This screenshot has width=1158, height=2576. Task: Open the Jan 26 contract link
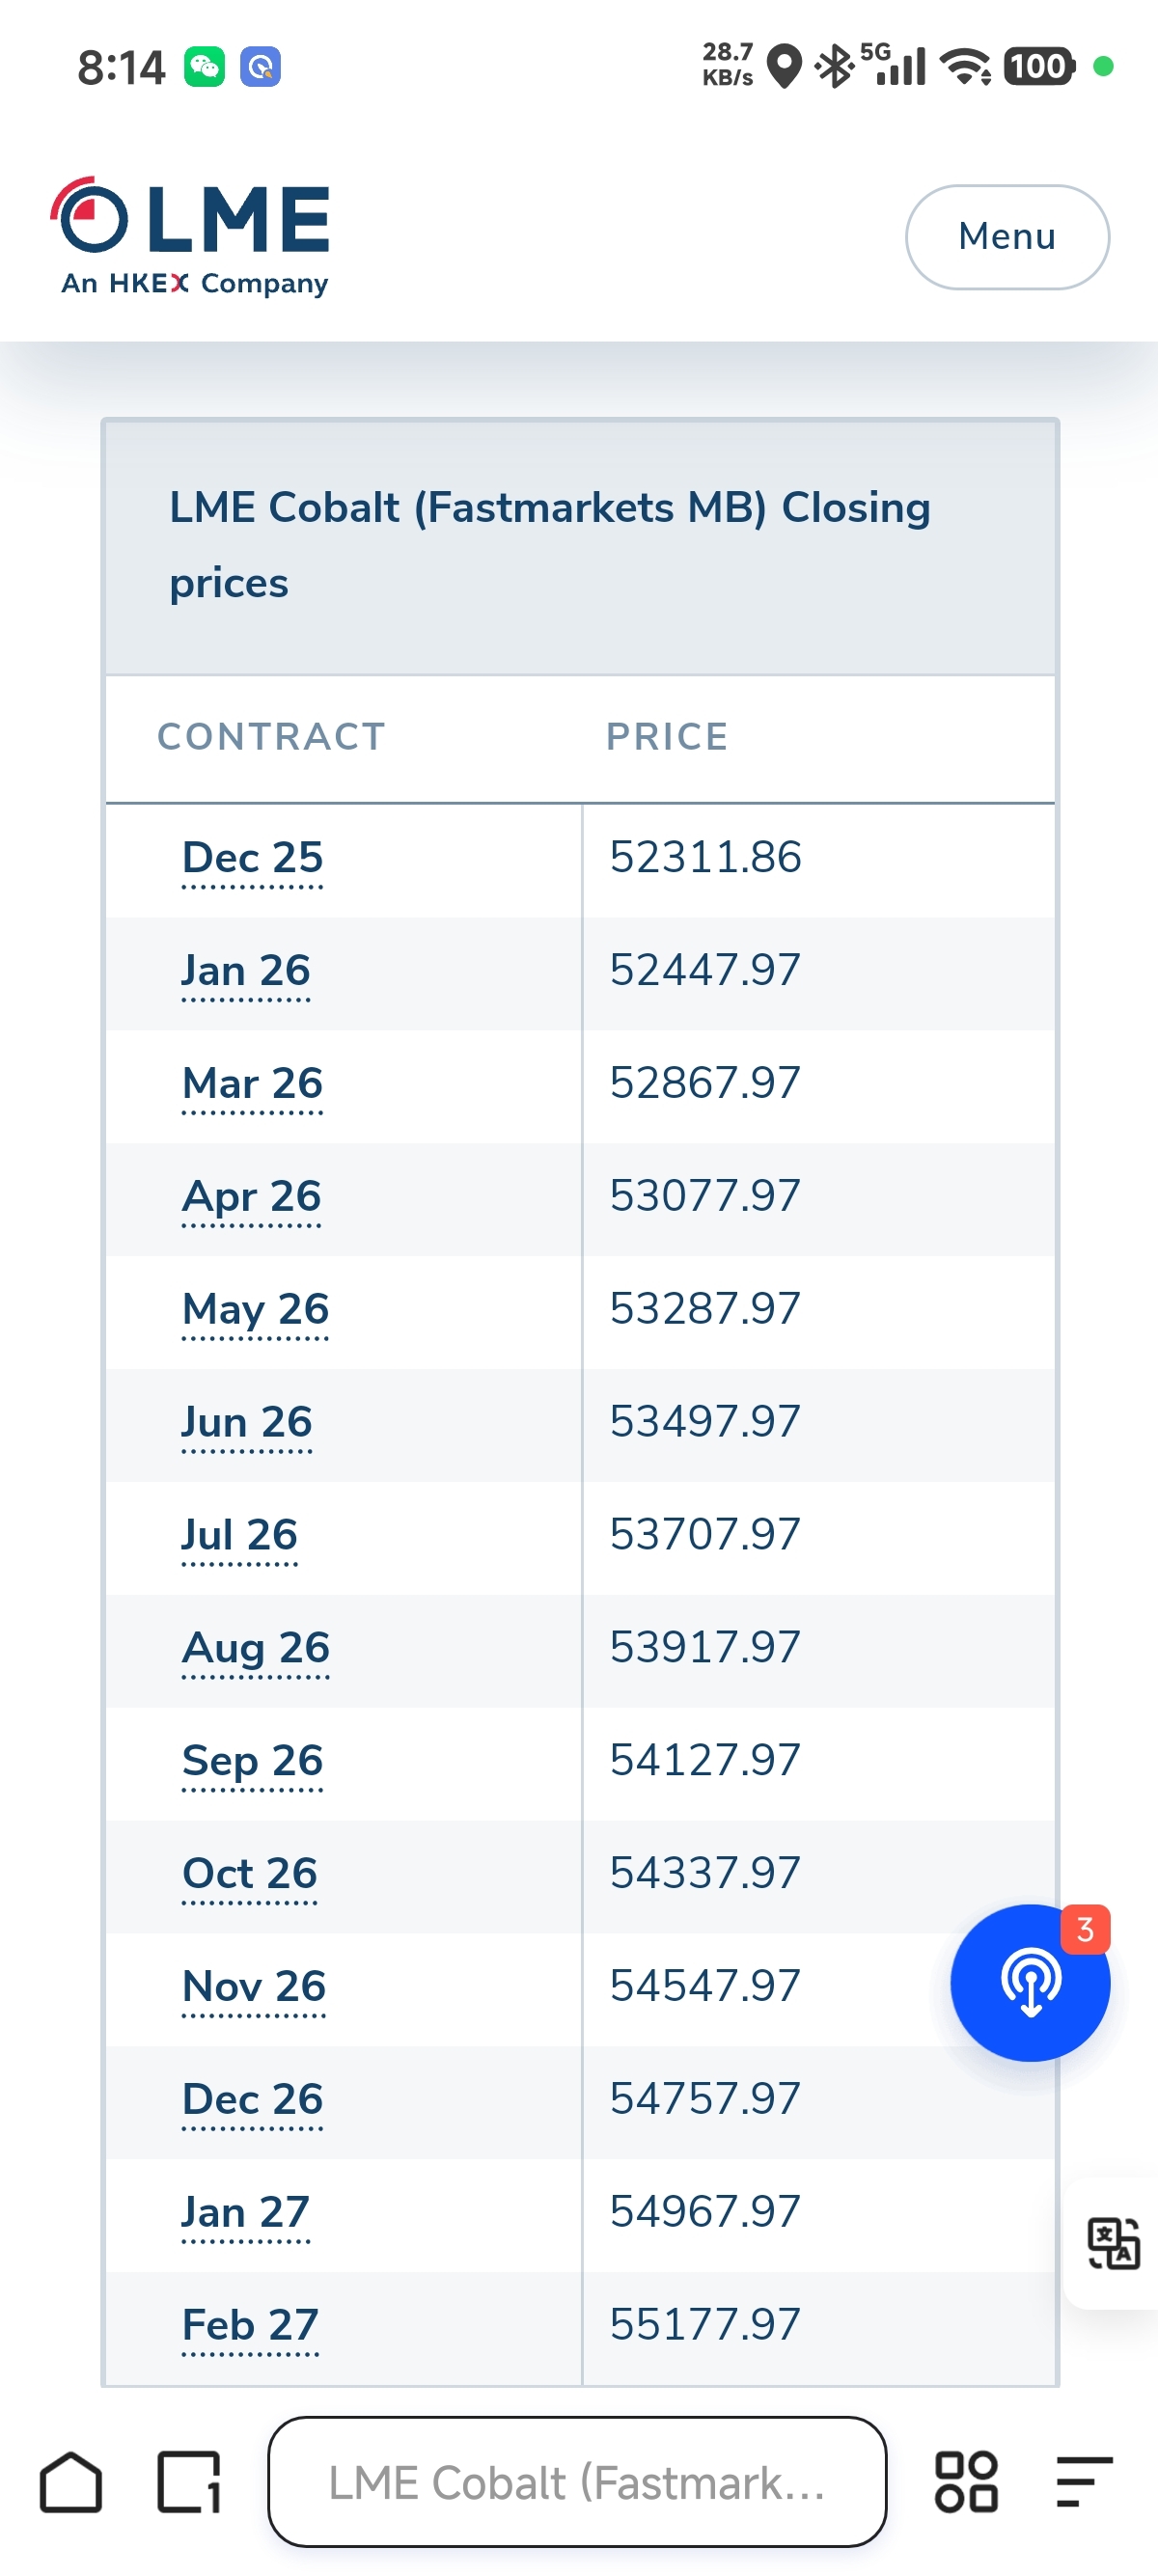click(x=246, y=971)
